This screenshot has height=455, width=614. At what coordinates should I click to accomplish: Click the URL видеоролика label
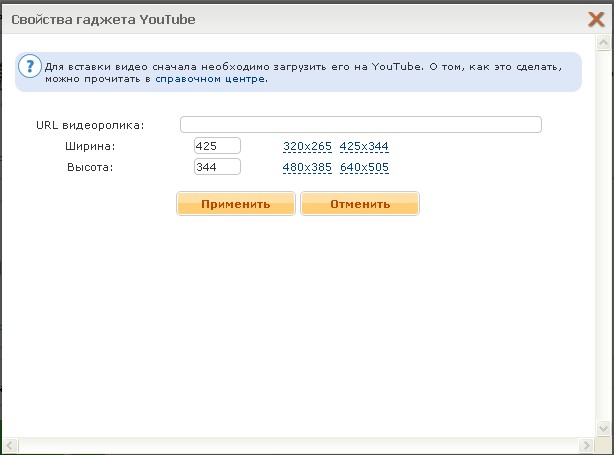click(89, 125)
